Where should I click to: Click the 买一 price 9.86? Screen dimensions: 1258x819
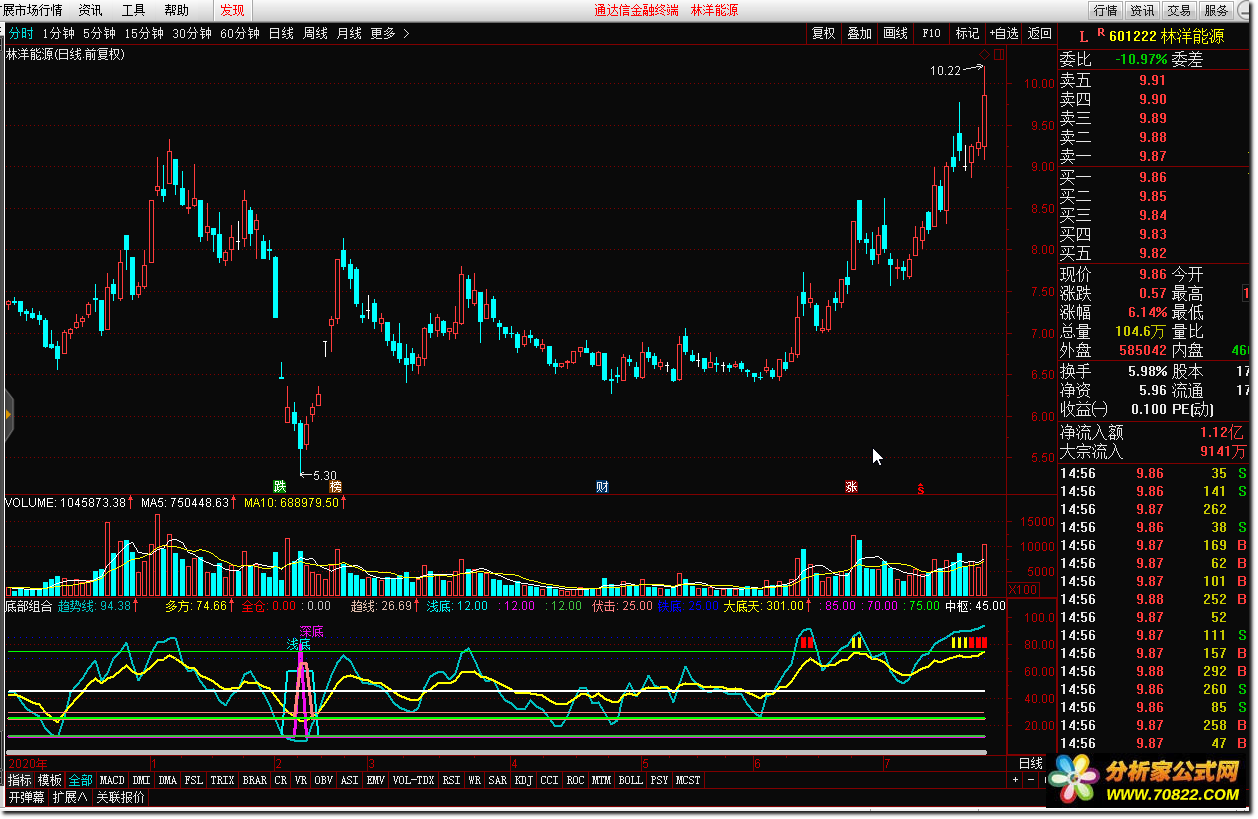click(1152, 177)
